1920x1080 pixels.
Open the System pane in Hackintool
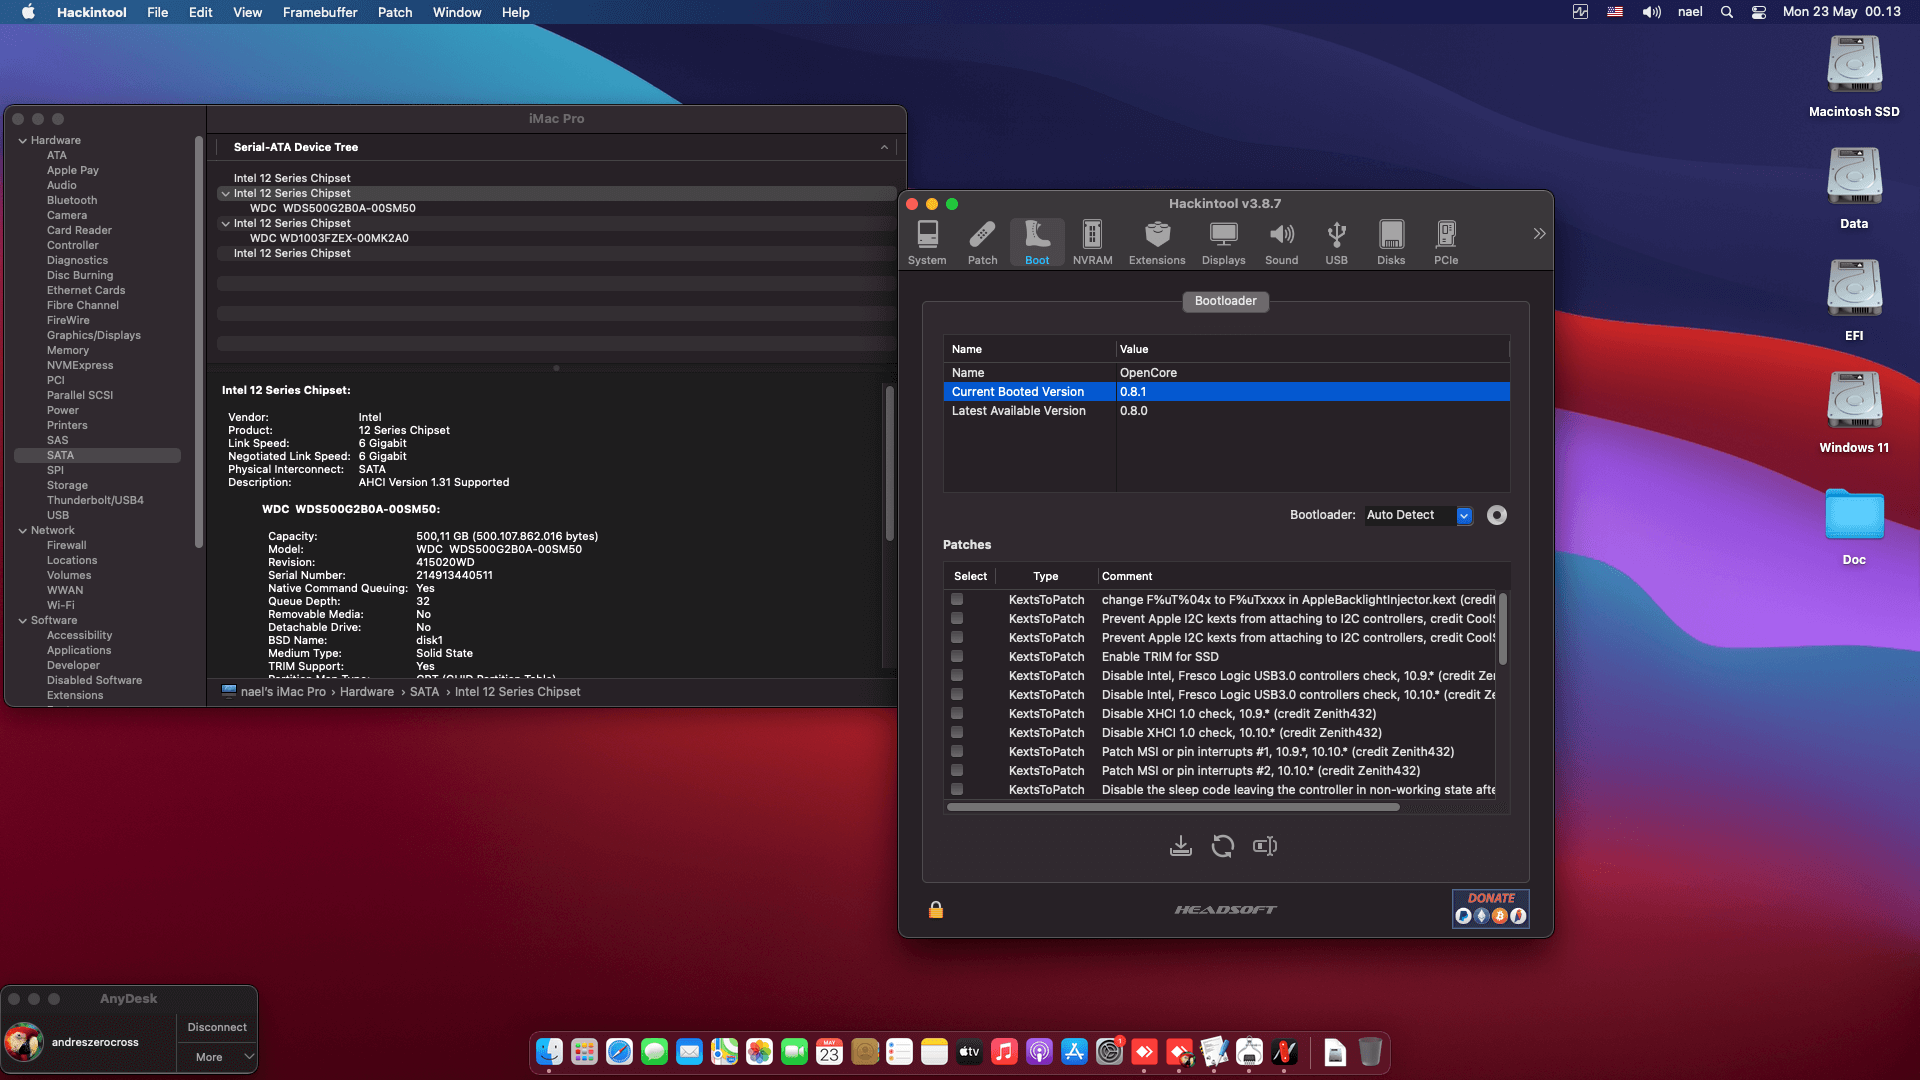pos(927,242)
